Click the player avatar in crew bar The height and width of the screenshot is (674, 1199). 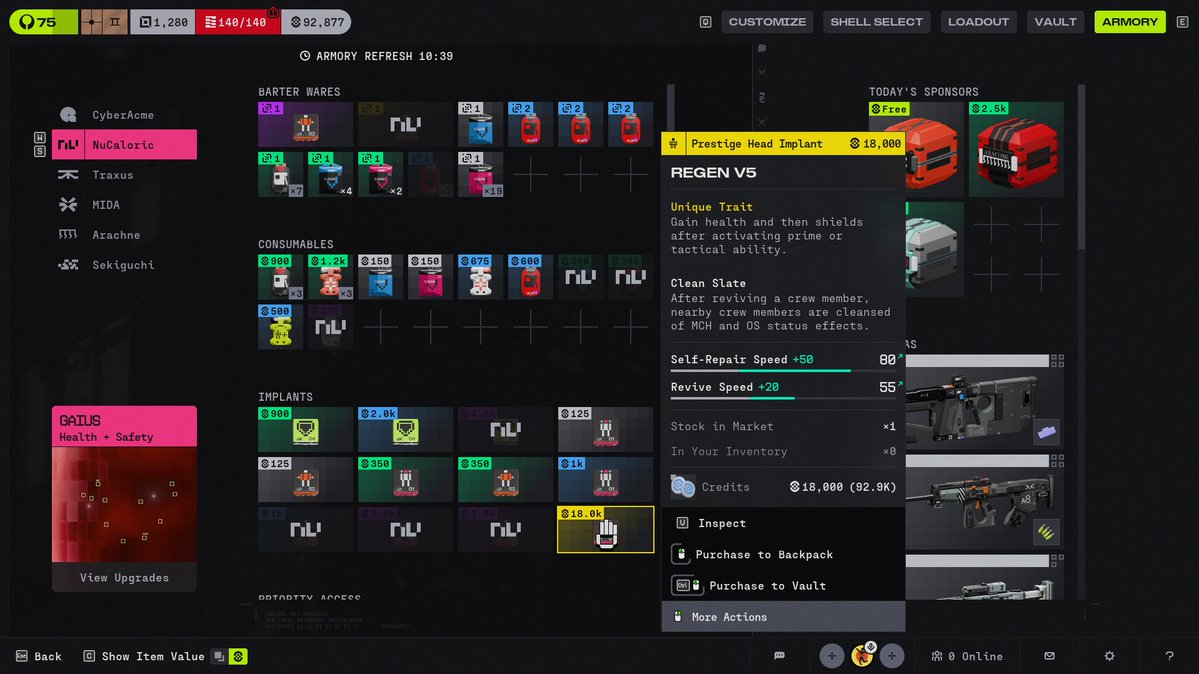pos(862,656)
